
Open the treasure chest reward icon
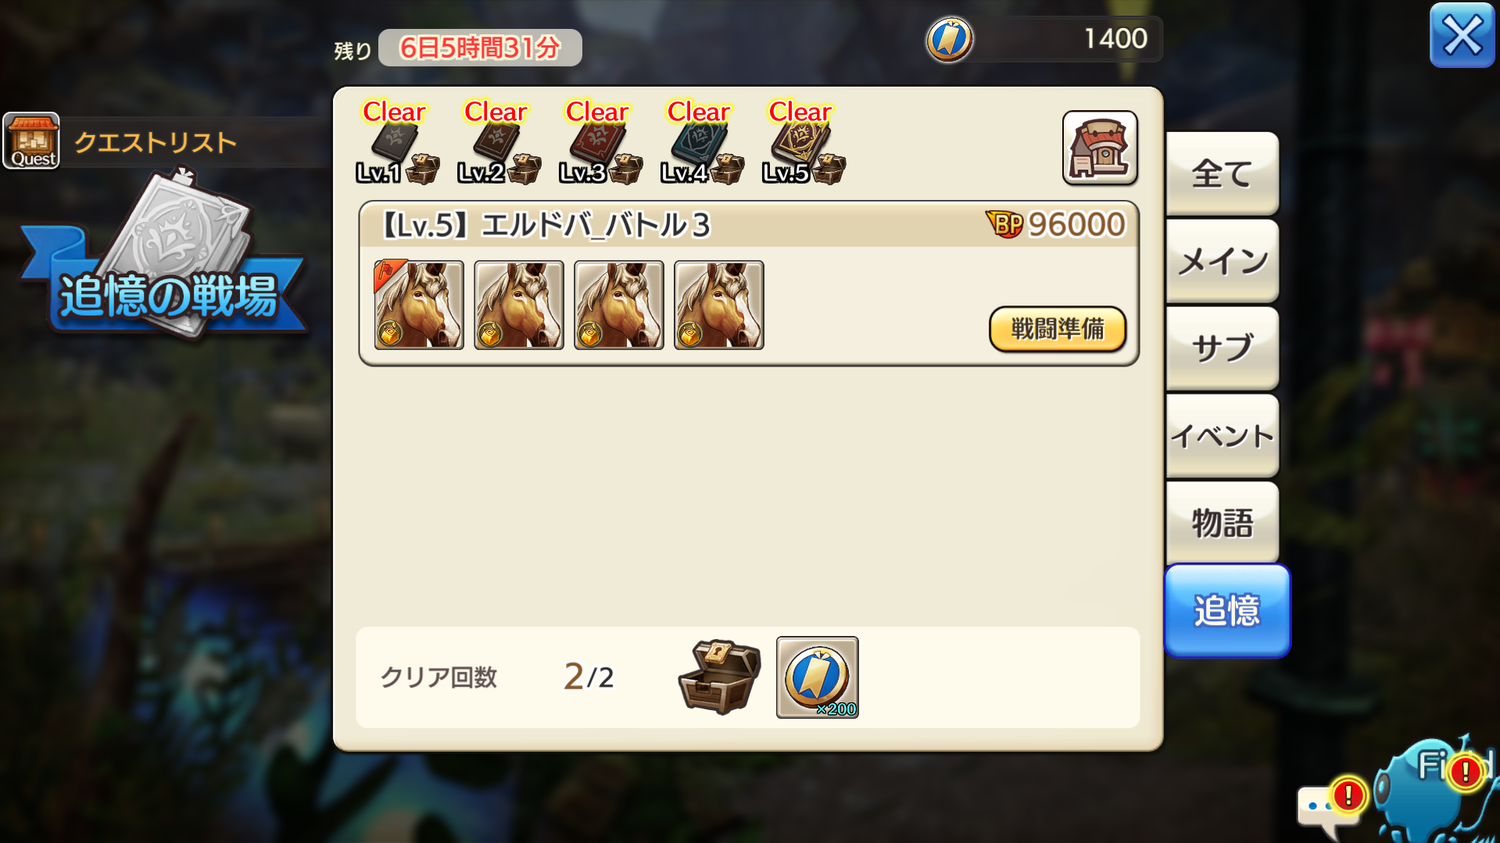tap(720, 677)
